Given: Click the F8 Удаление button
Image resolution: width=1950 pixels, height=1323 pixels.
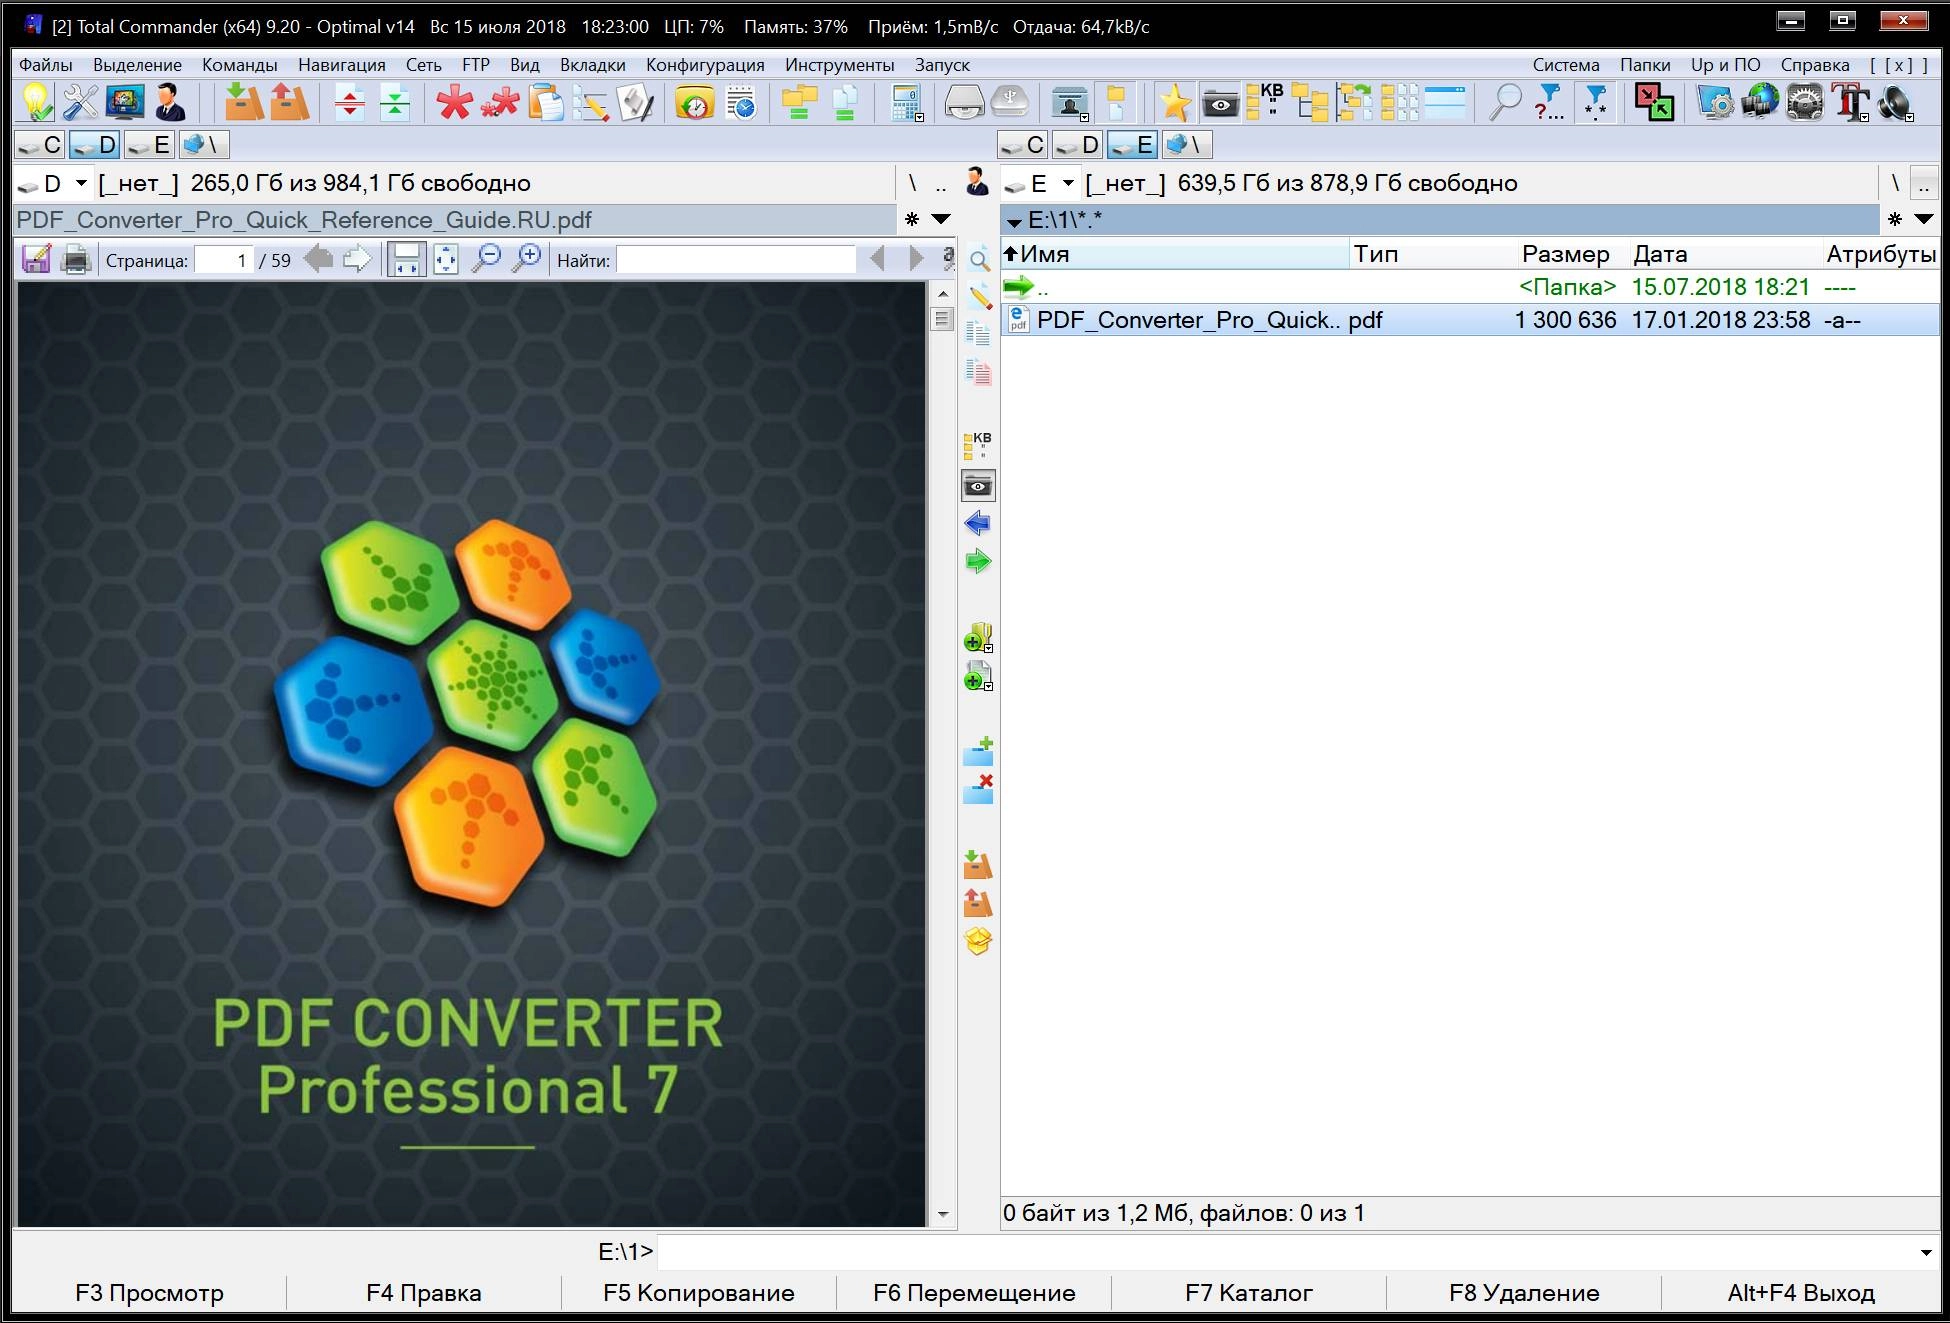Looking at the screenshot, I should [1524, 1293].
